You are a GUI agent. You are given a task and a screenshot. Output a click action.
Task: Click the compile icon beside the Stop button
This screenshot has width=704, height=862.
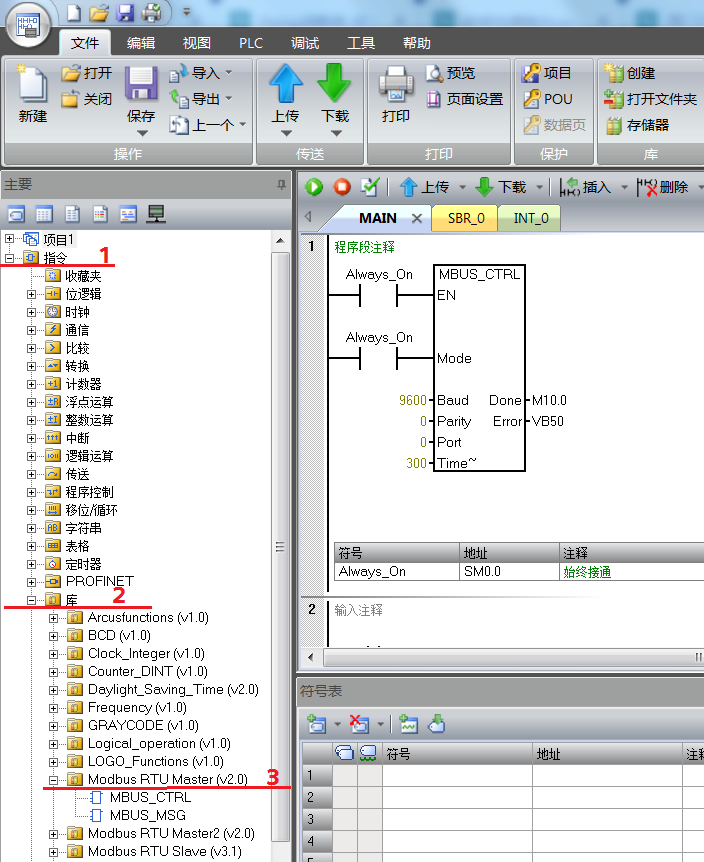370,187
